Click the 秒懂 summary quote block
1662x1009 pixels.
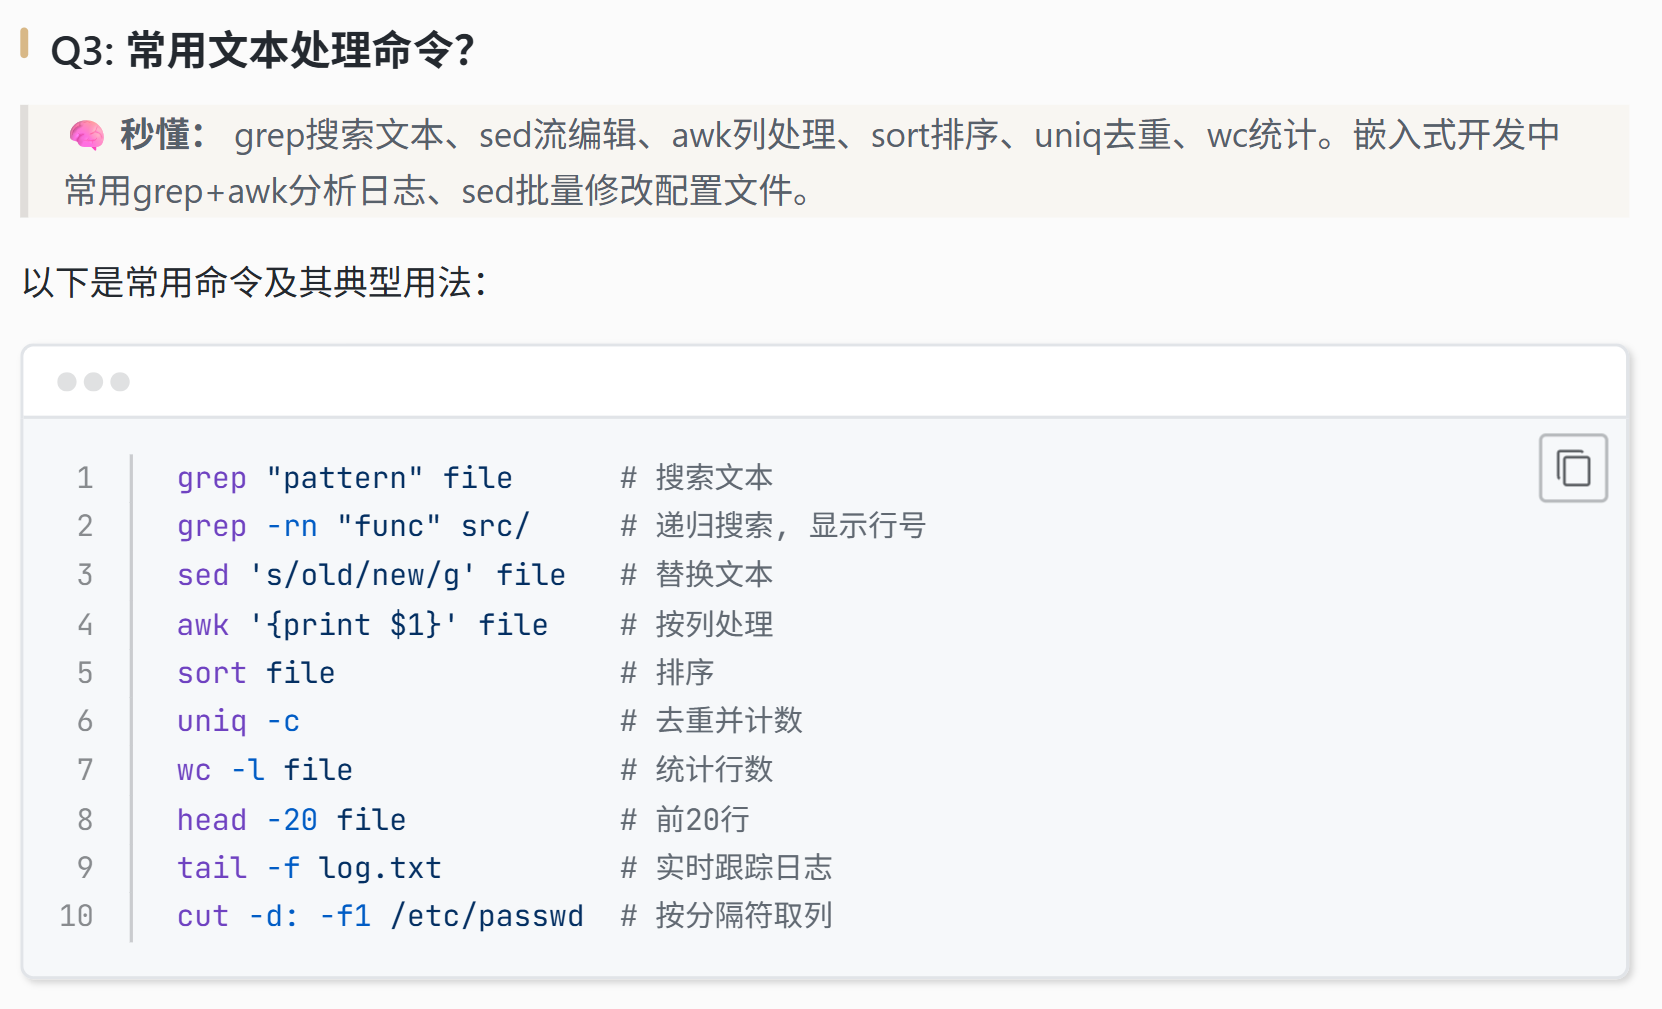[825, 161]
